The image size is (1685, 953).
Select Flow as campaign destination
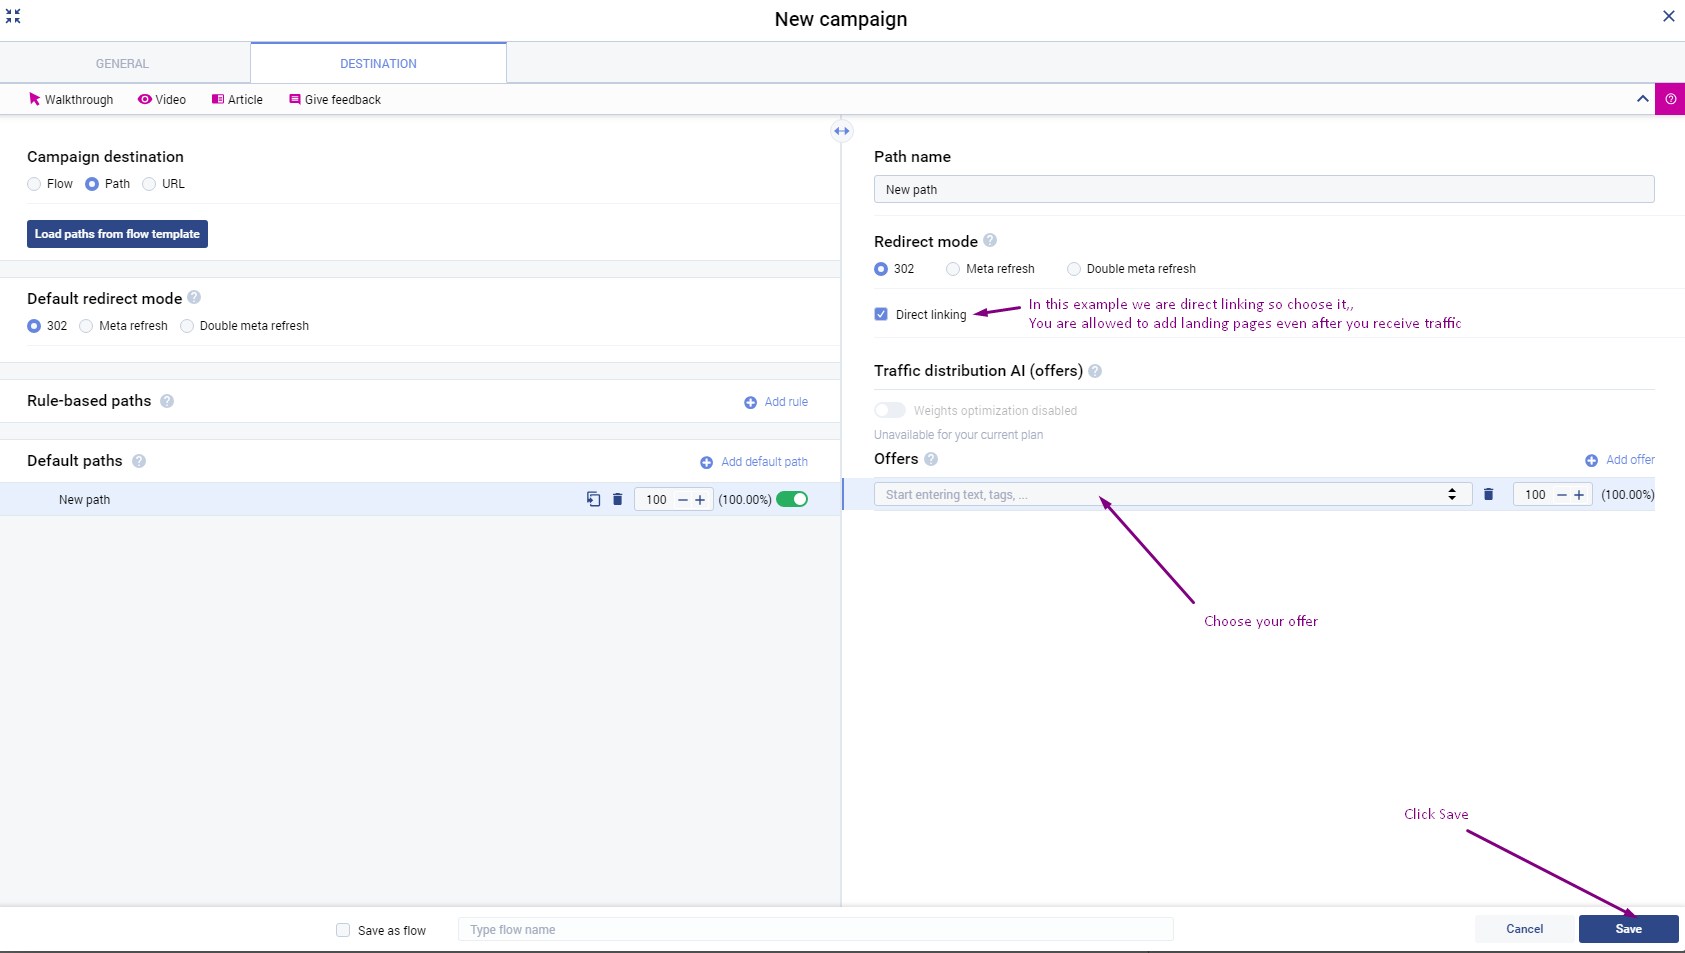pyautogui.click(x=34, y=184)
